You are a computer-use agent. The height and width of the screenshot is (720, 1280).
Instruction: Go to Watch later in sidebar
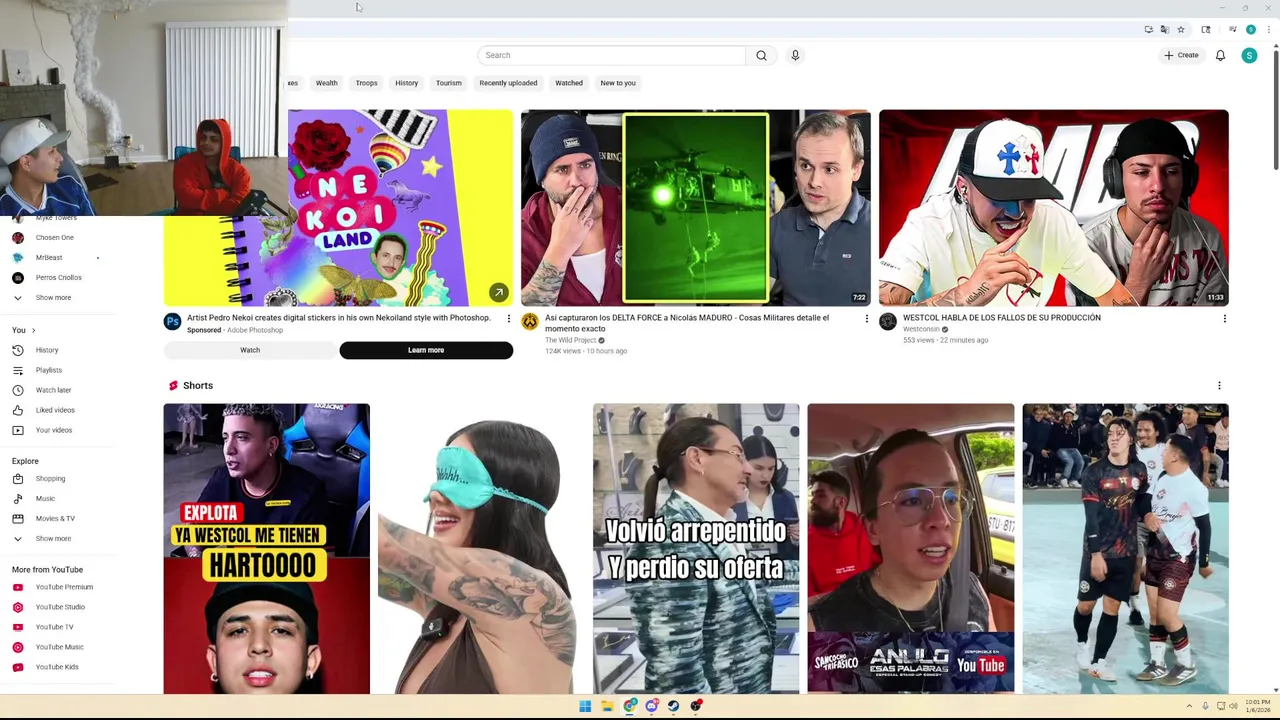[x=58, y=390]
